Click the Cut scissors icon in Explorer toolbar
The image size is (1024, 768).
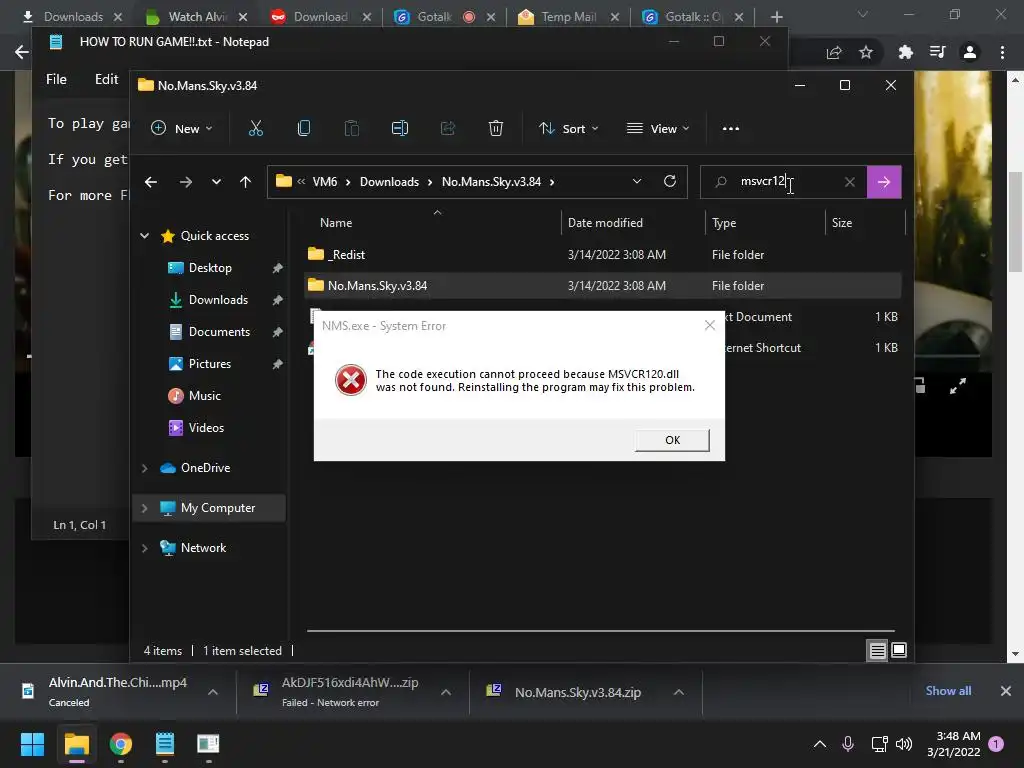click(255, 129)
